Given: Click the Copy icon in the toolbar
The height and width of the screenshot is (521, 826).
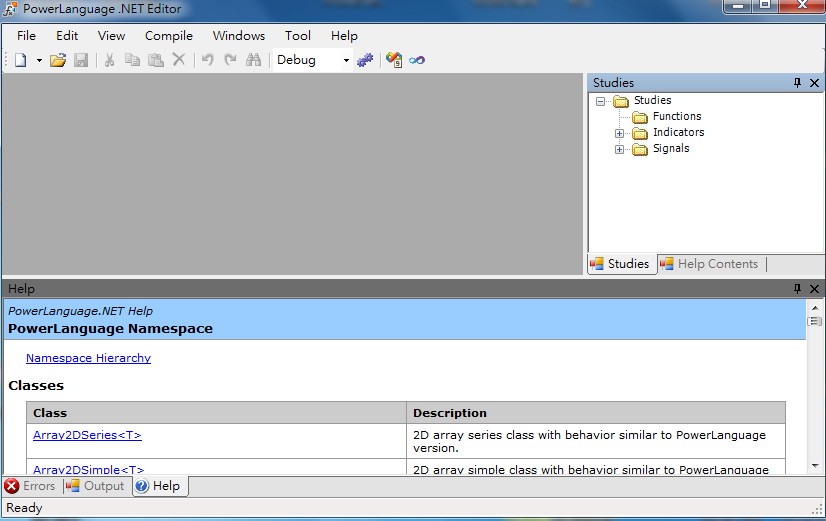Looking at the screenshot, I should tap(132, 60).
